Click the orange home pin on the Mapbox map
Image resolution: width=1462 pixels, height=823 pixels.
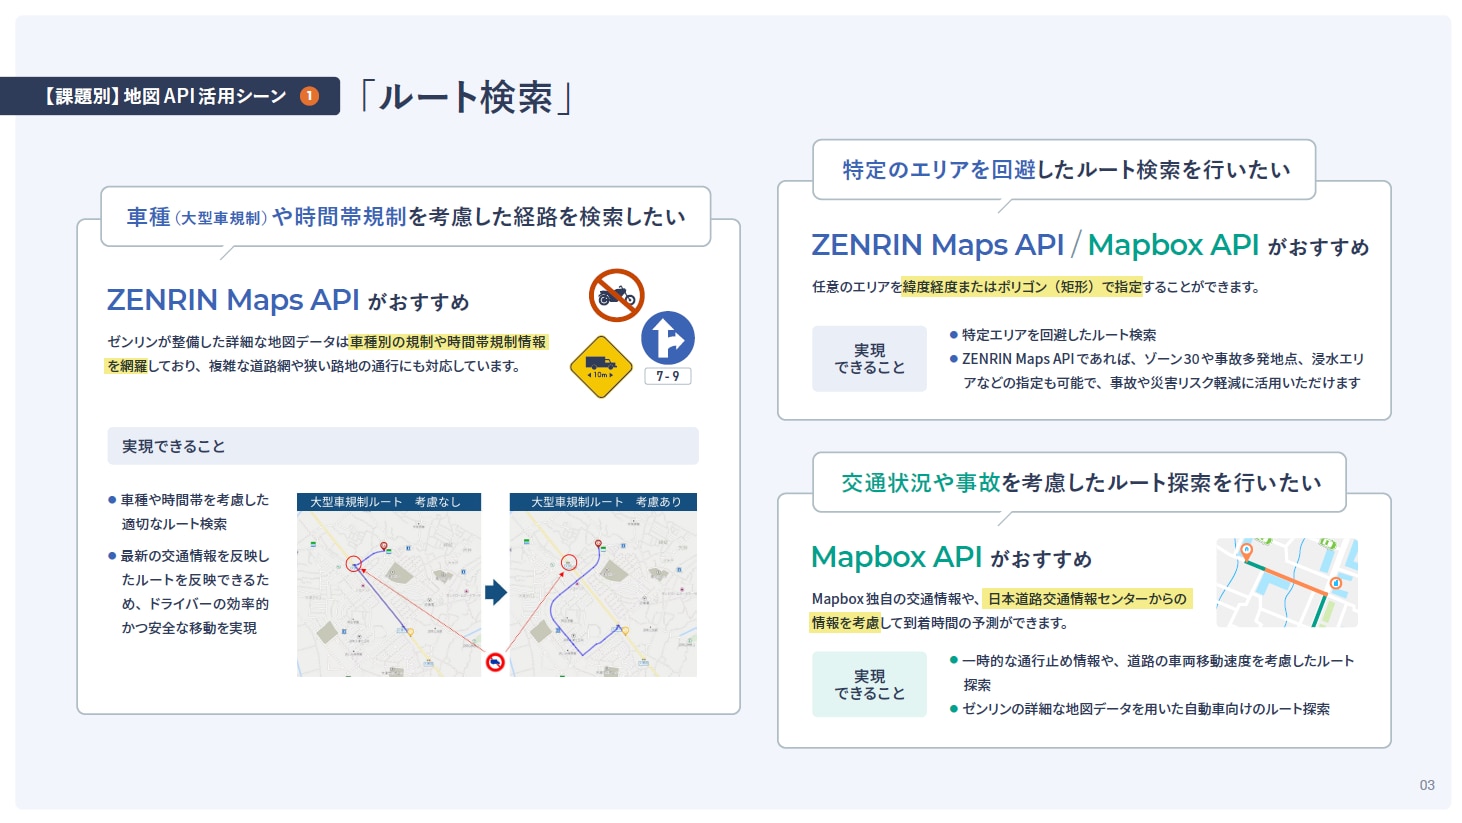click(1246, 550)
